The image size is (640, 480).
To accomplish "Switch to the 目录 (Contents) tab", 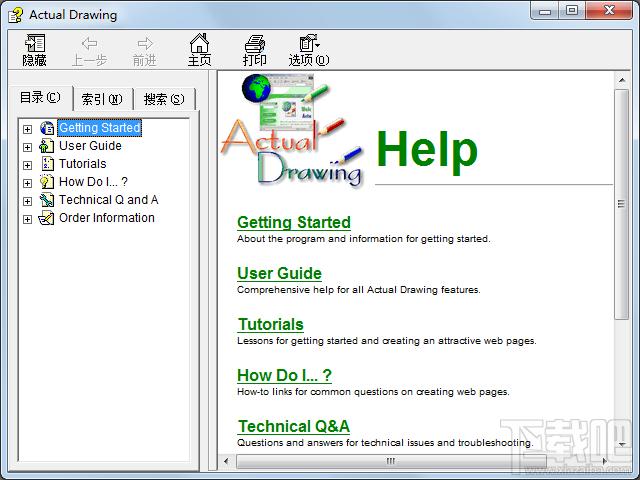I will [x=40, y=98].
